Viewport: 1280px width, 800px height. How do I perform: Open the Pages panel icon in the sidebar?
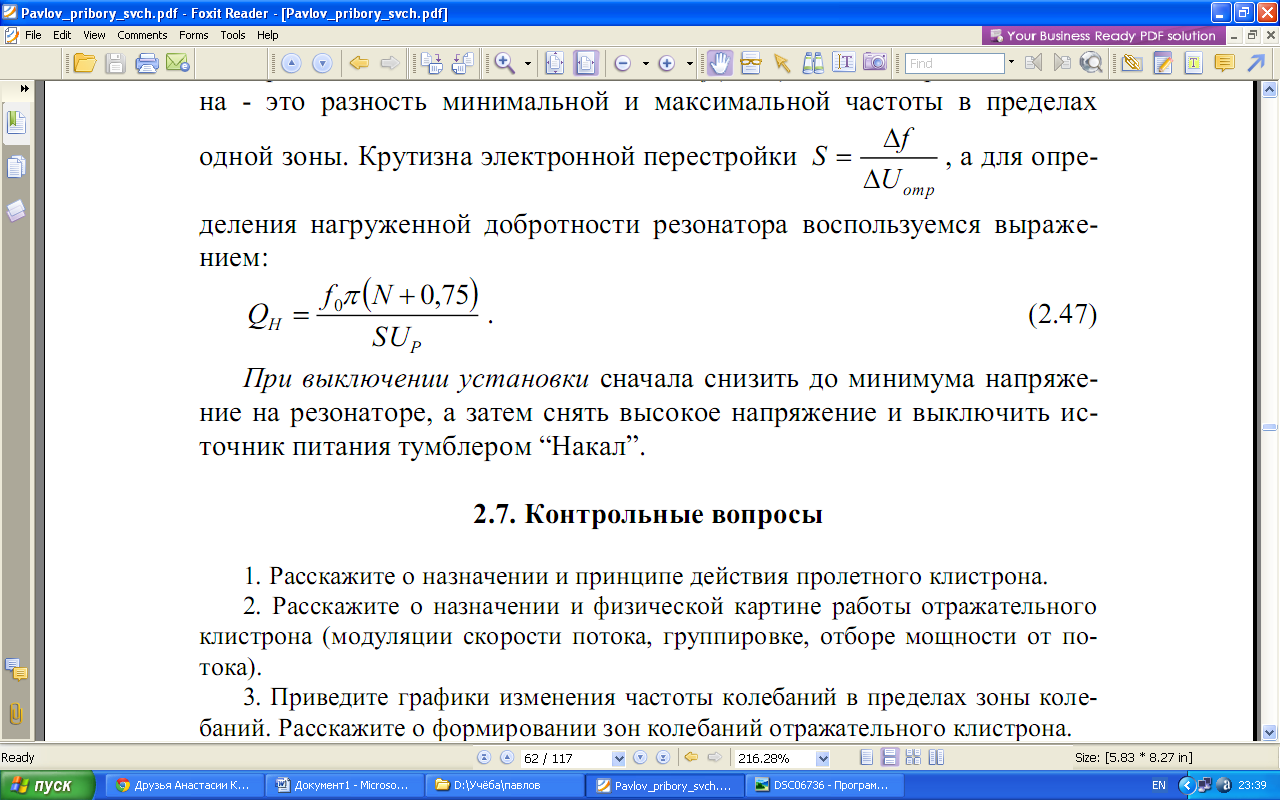(x=16, y=166)
